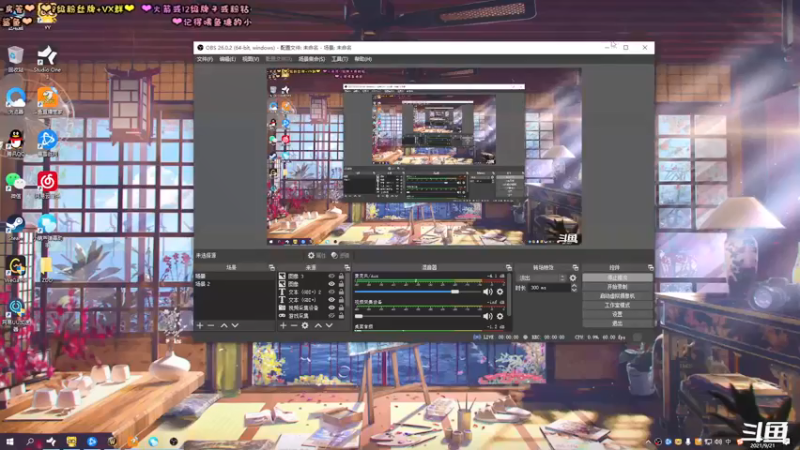Click taskbar search magnifier icon
800x450 pixels.
(x=30, y=442)
